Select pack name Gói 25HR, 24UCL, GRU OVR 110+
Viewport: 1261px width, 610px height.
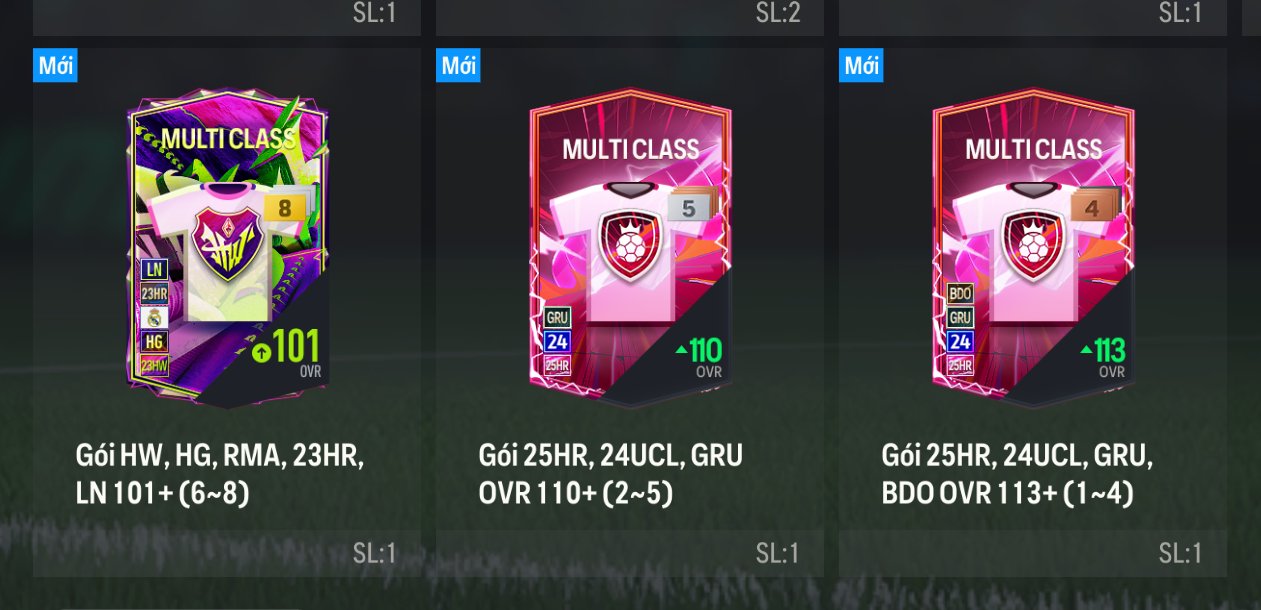[610, 474]
